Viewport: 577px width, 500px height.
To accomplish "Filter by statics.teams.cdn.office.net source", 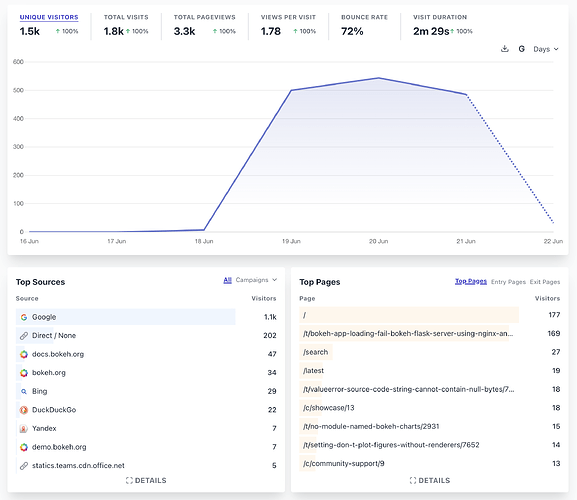I will 146,465.
